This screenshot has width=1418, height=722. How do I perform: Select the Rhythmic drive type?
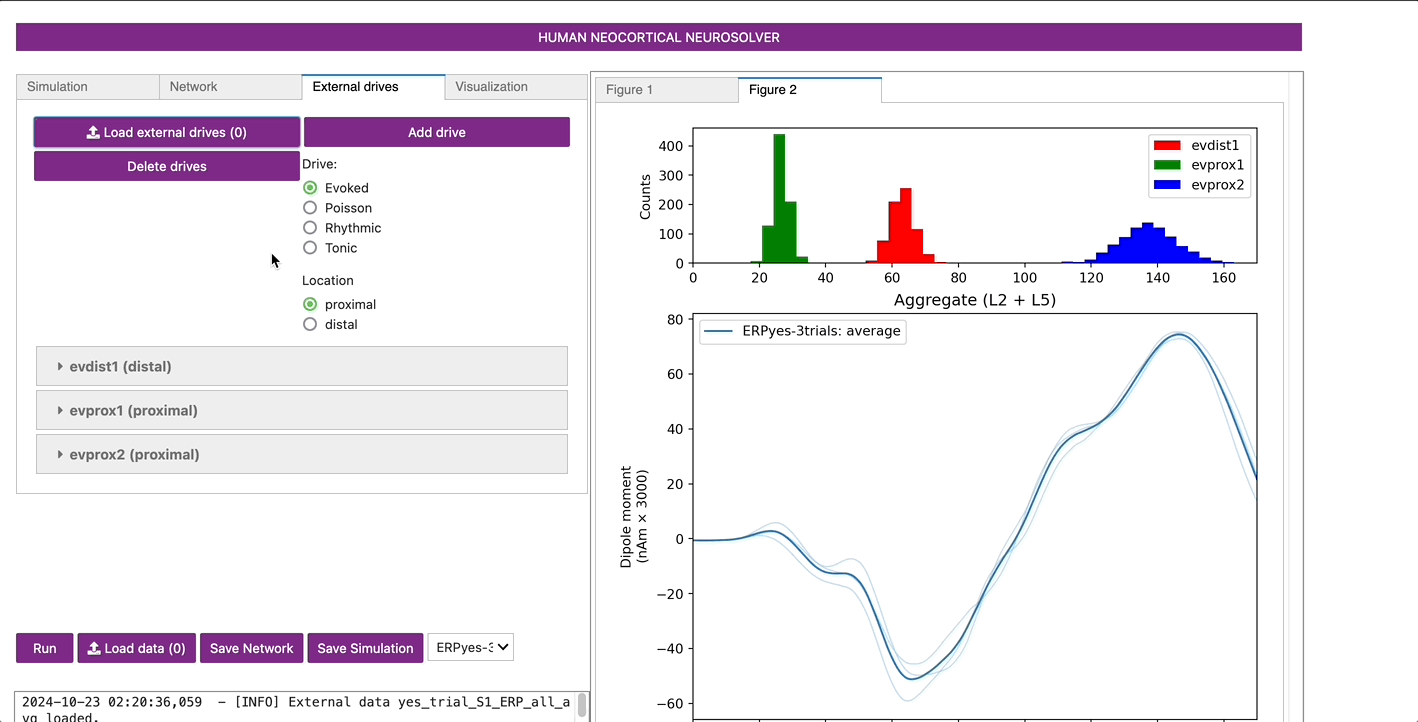310,228
